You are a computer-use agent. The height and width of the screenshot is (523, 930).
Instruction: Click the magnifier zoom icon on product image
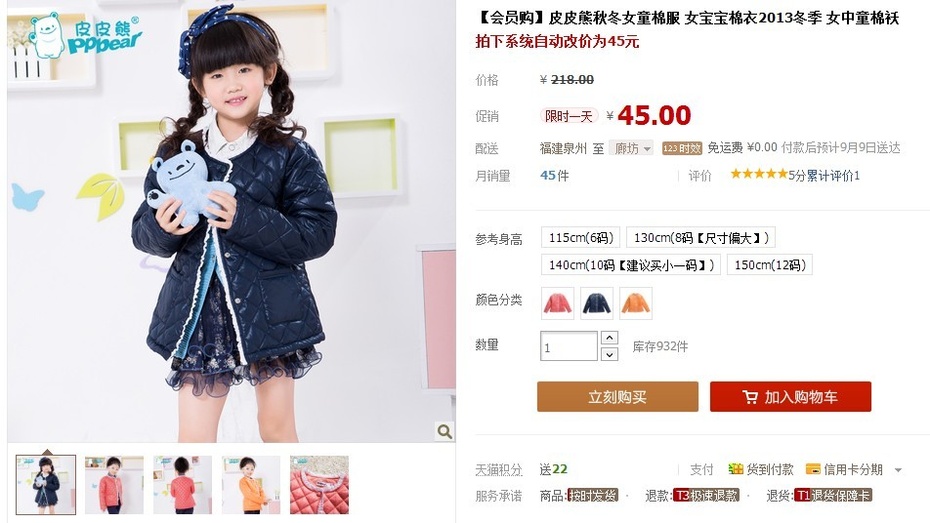click(444, 431)
